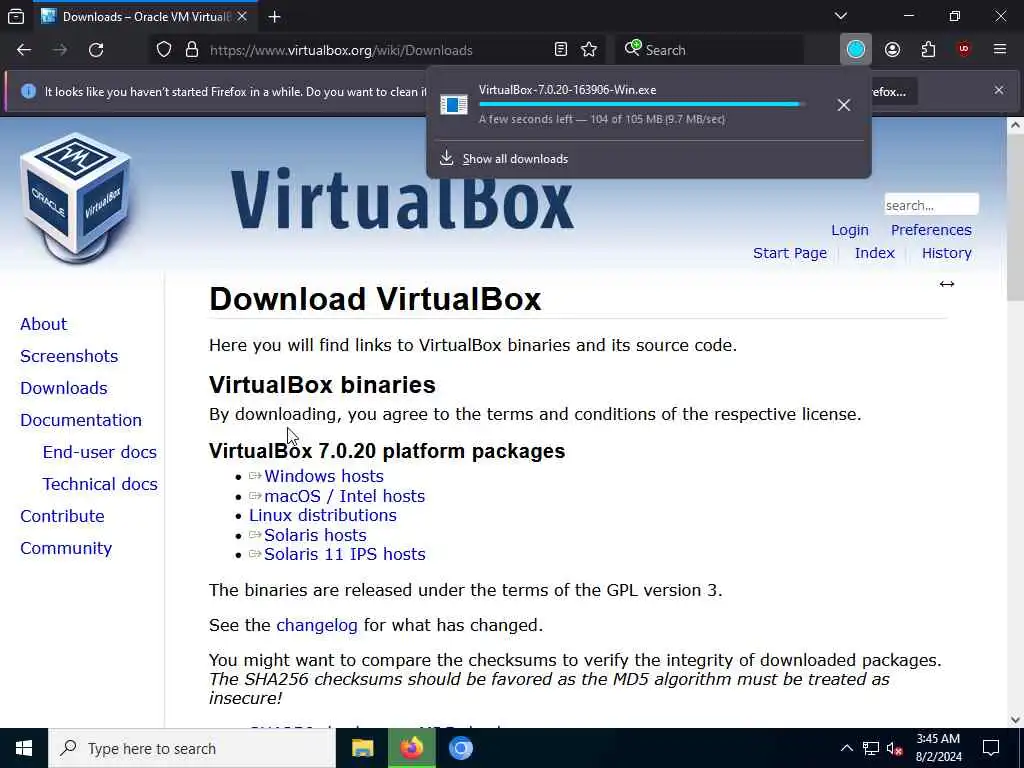Open the tracking protection shield icon
The height and width of the screenshot is (768, 1024).
pos(164,50)
